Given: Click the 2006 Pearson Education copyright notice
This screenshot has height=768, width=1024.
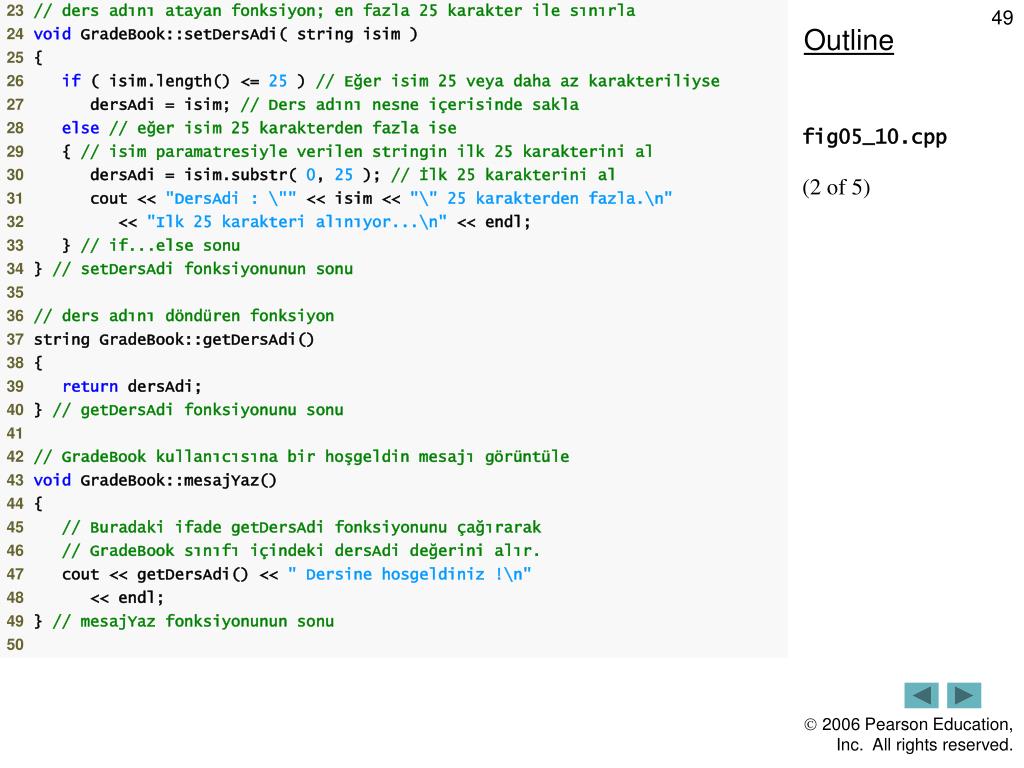Looking at the screenshot, I should 908,735.
